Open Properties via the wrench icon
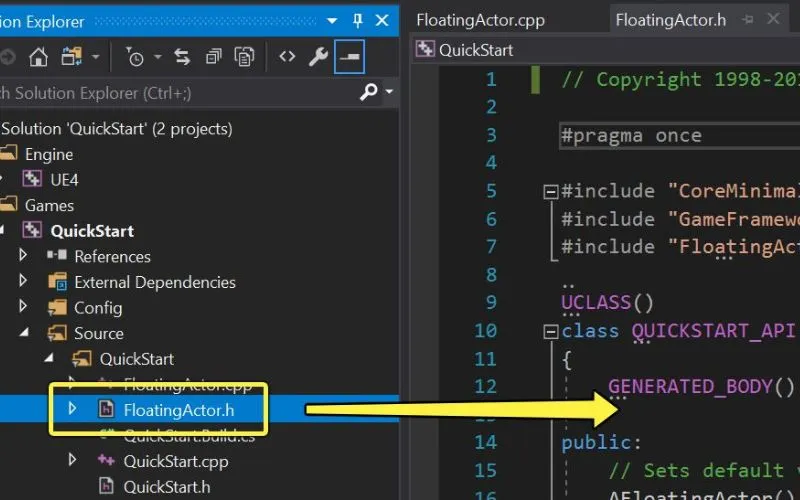 (318, 57)
